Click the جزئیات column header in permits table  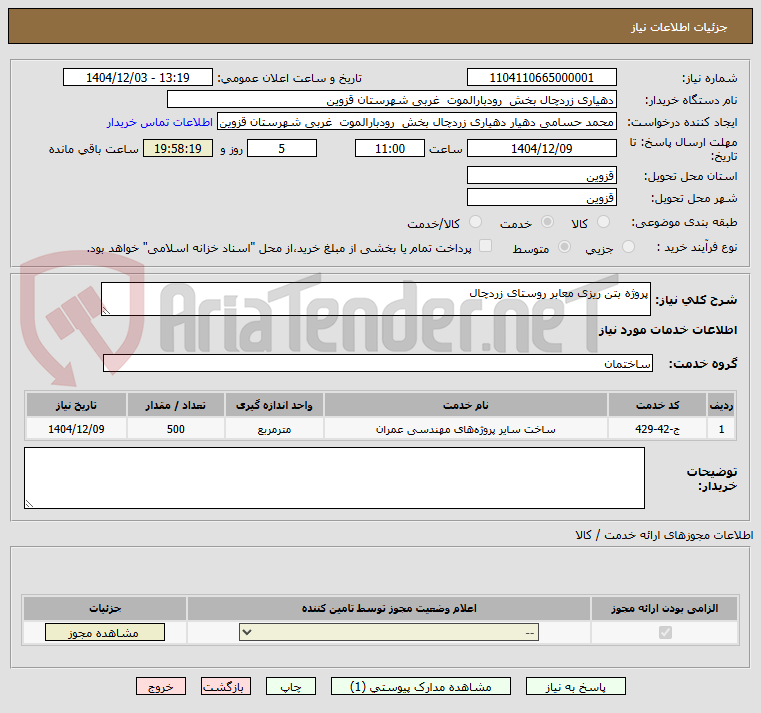(x=105, y=608)
